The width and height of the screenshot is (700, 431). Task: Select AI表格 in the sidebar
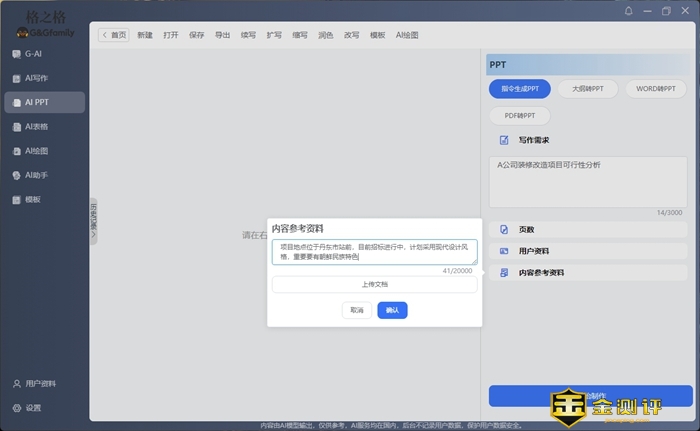tap(36, 127)
